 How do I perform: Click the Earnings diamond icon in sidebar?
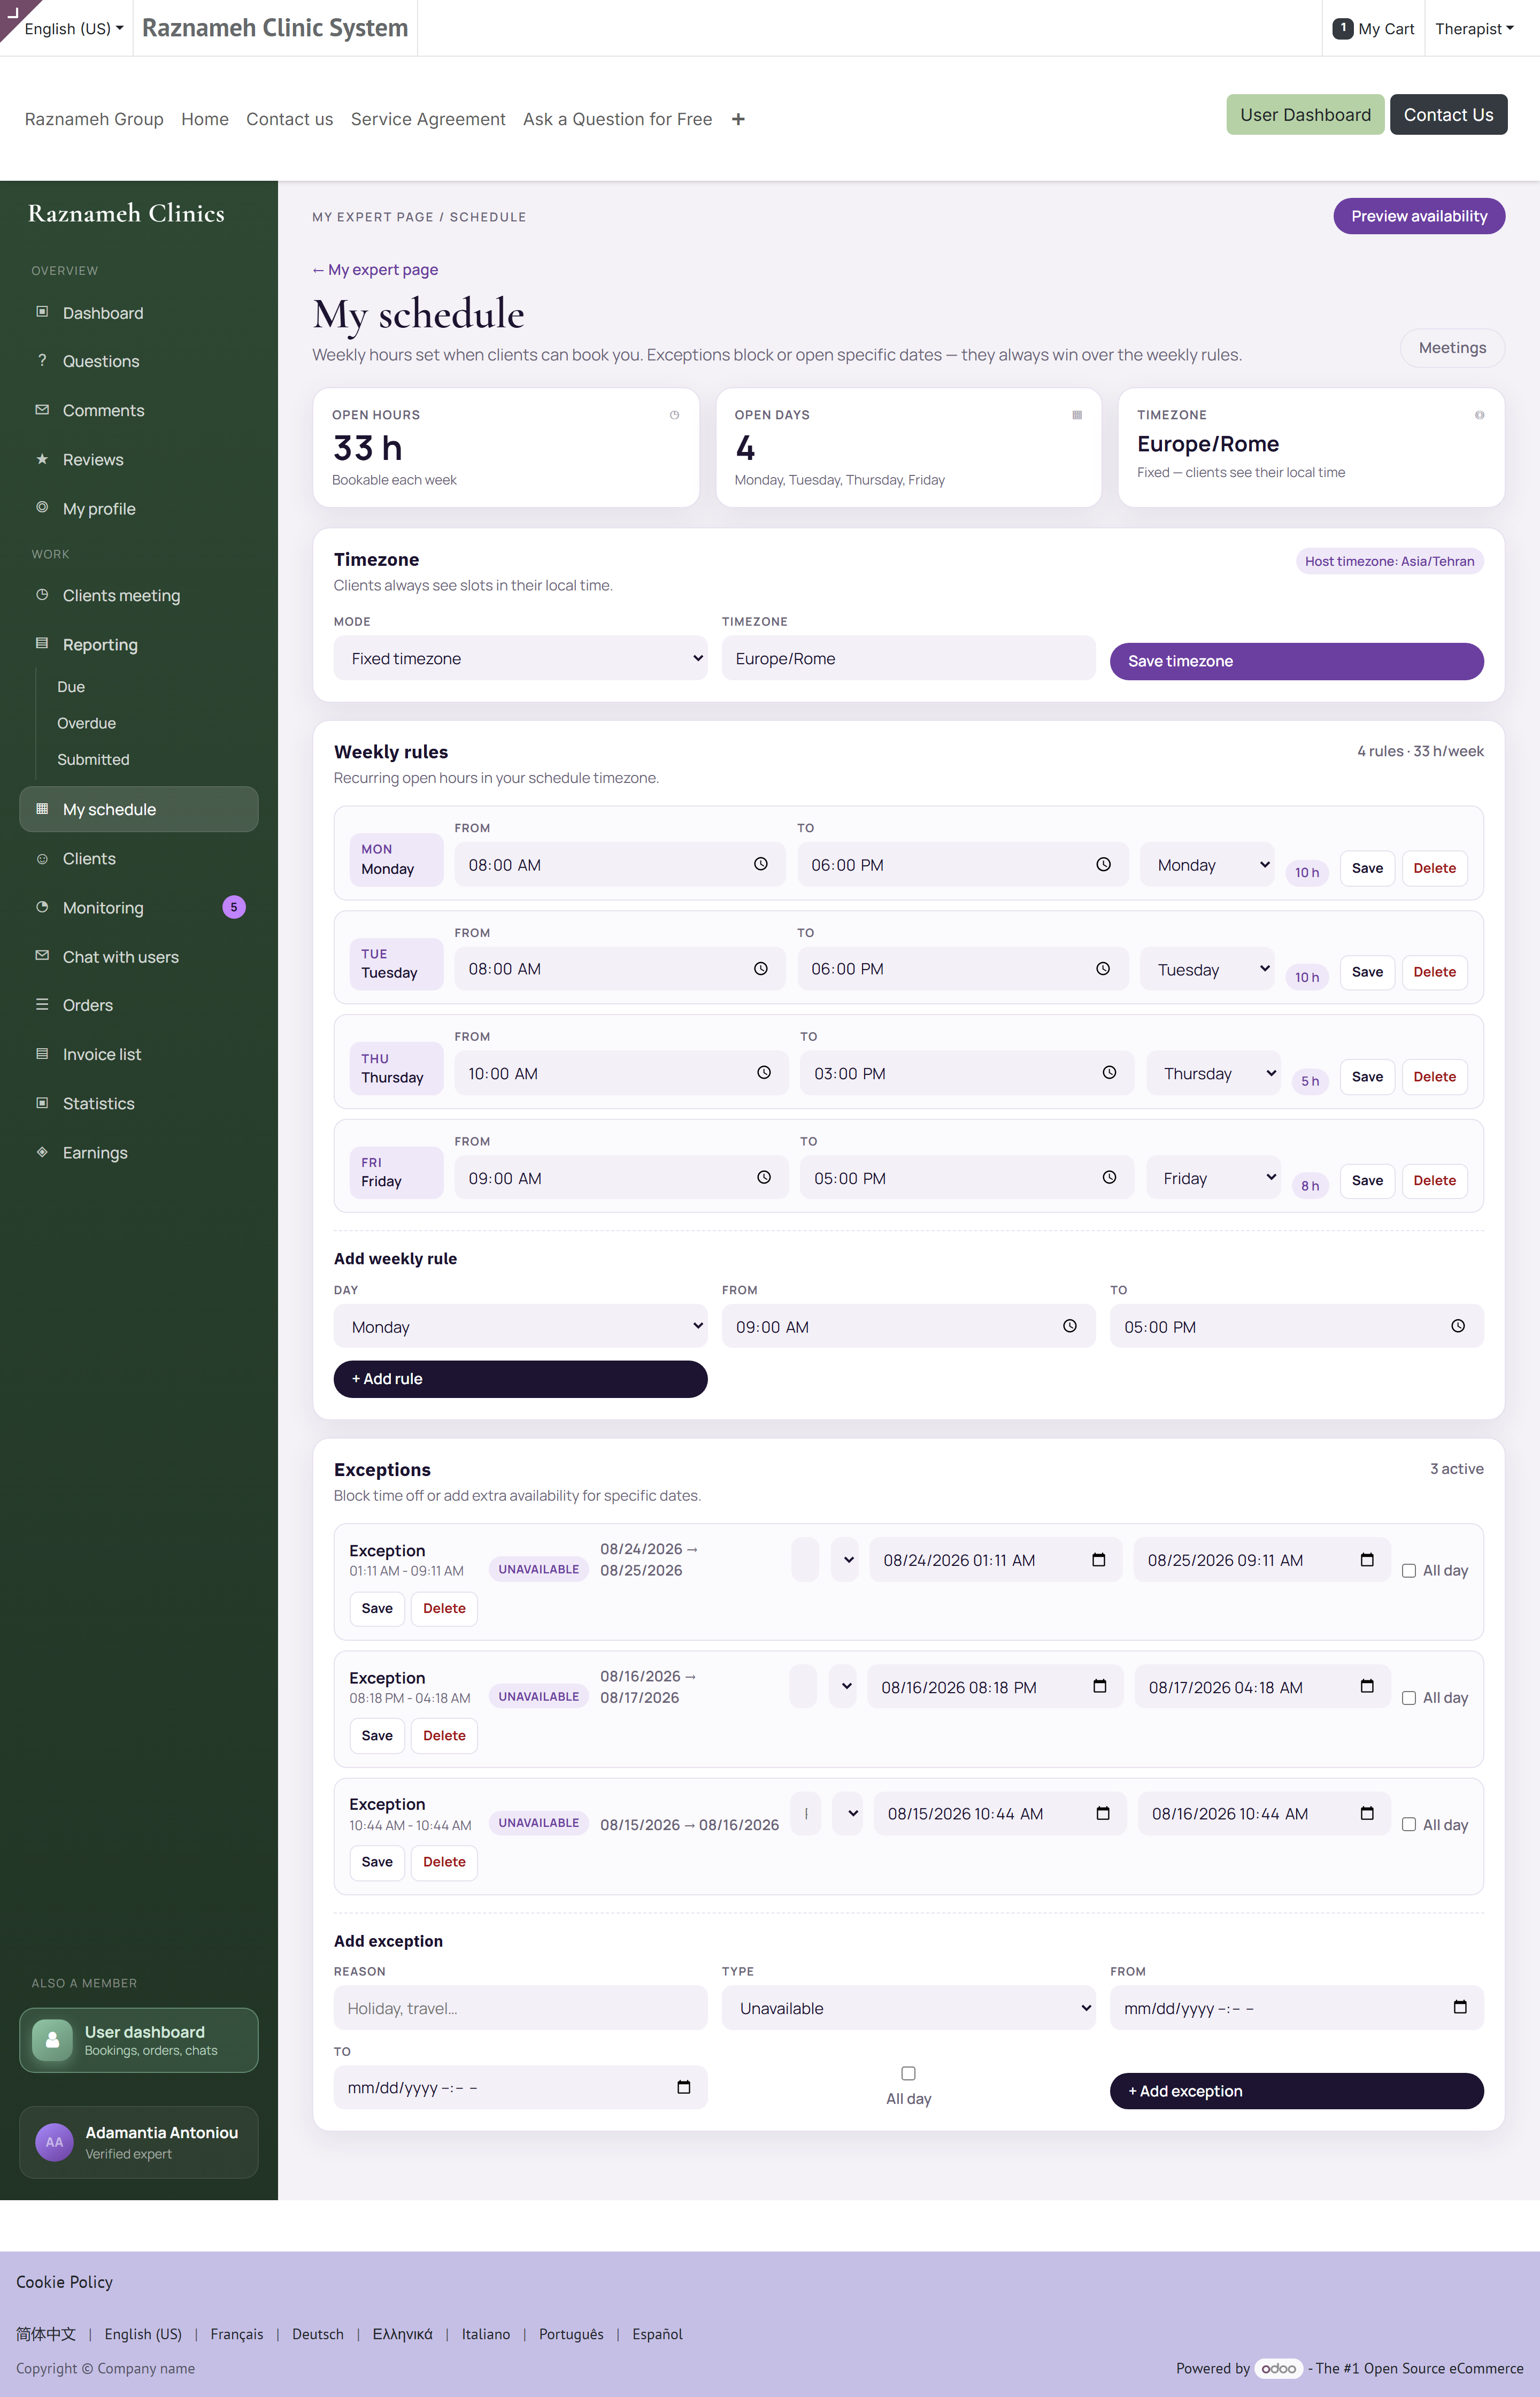pyautogui.click(x=42, y=1152)
